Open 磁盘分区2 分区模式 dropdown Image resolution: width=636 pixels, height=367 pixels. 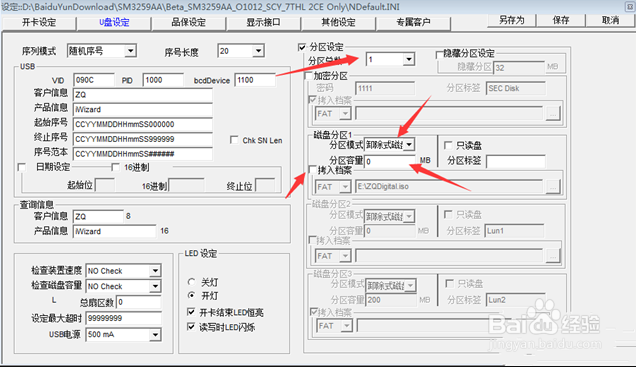click(409, 217)
